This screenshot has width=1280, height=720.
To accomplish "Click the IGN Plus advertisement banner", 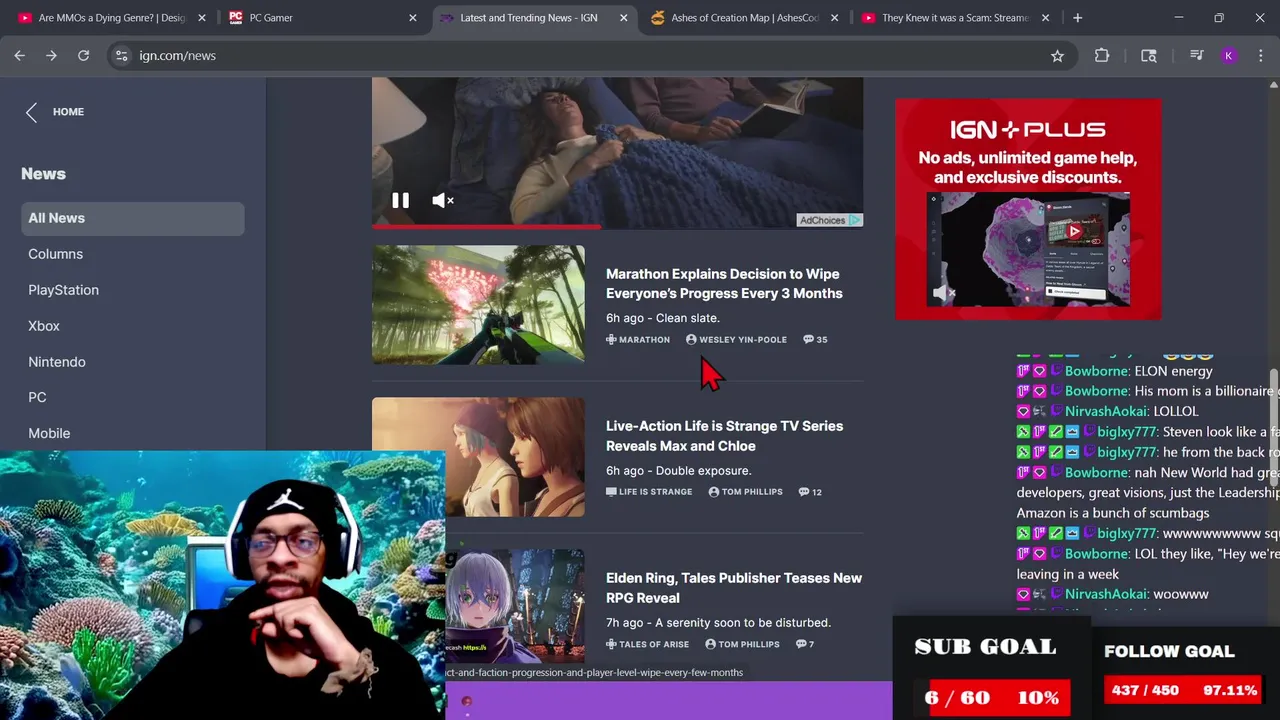I will [1028, 209].
